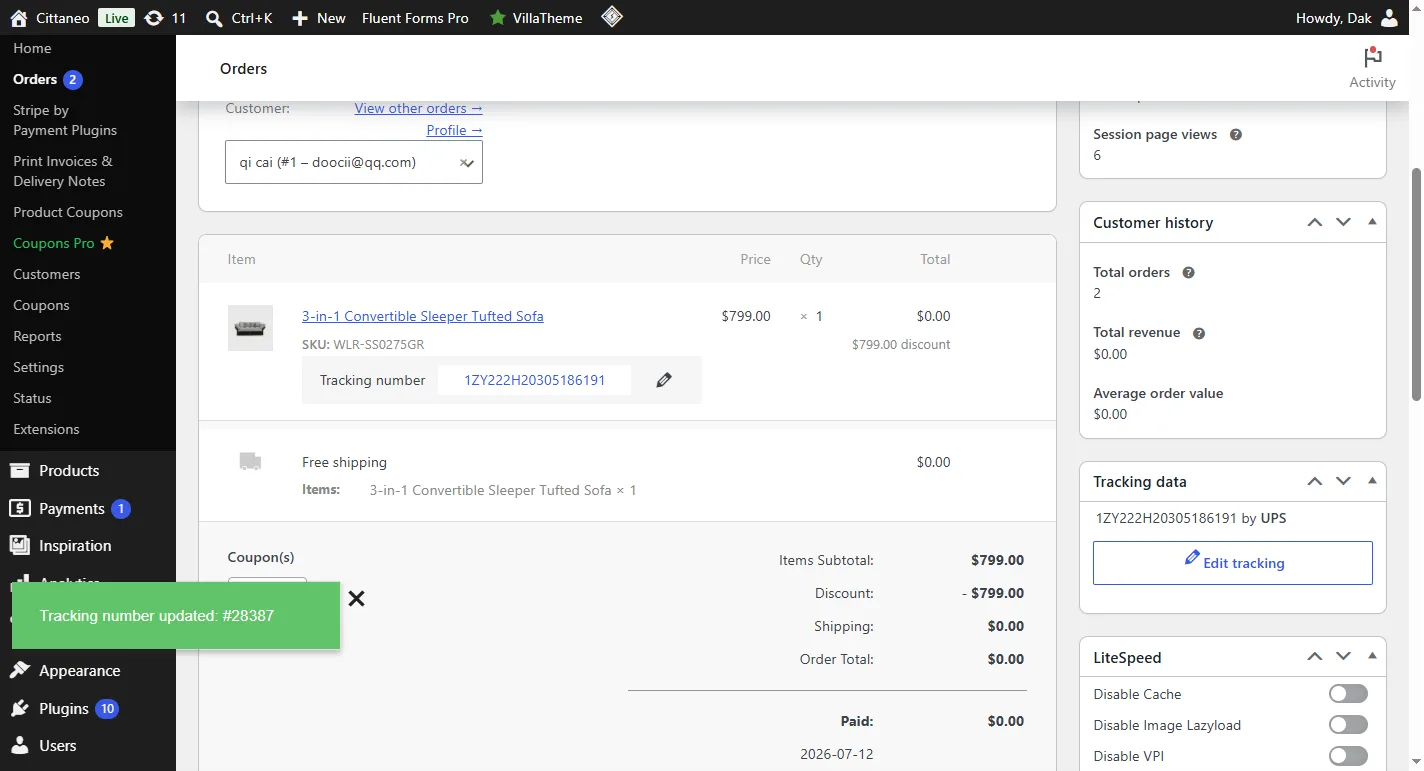The image size is (1424, 771).
Task: Click the Products menu icon
Action: [x=19, y=470]
